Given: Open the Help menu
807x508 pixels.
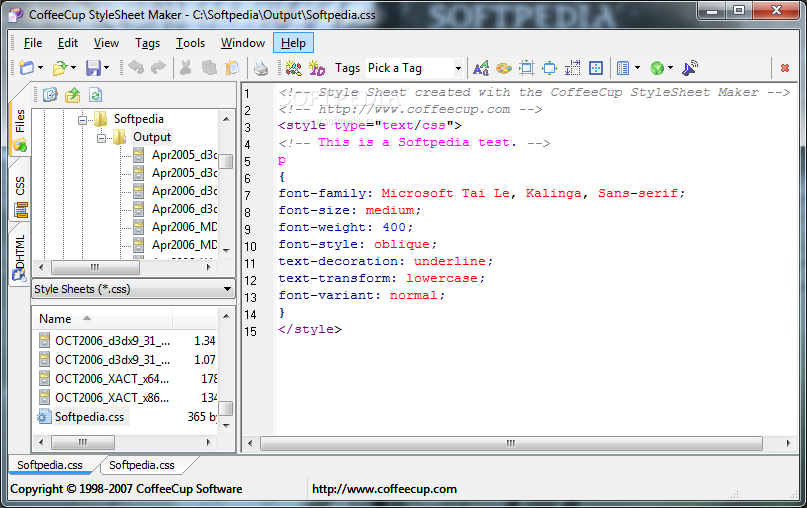Looking at the screenshot, I should coord(293,43).
